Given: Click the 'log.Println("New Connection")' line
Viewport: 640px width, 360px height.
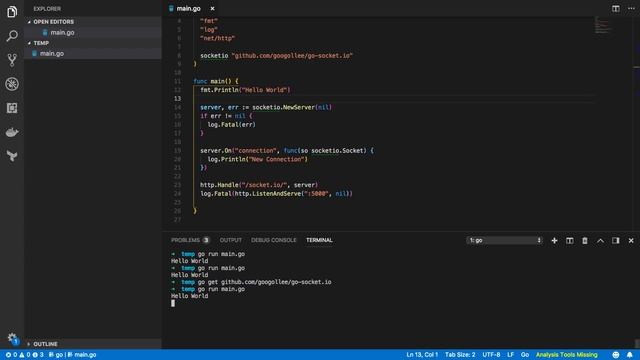Looking at the screenshot, I should pos(258,159).
